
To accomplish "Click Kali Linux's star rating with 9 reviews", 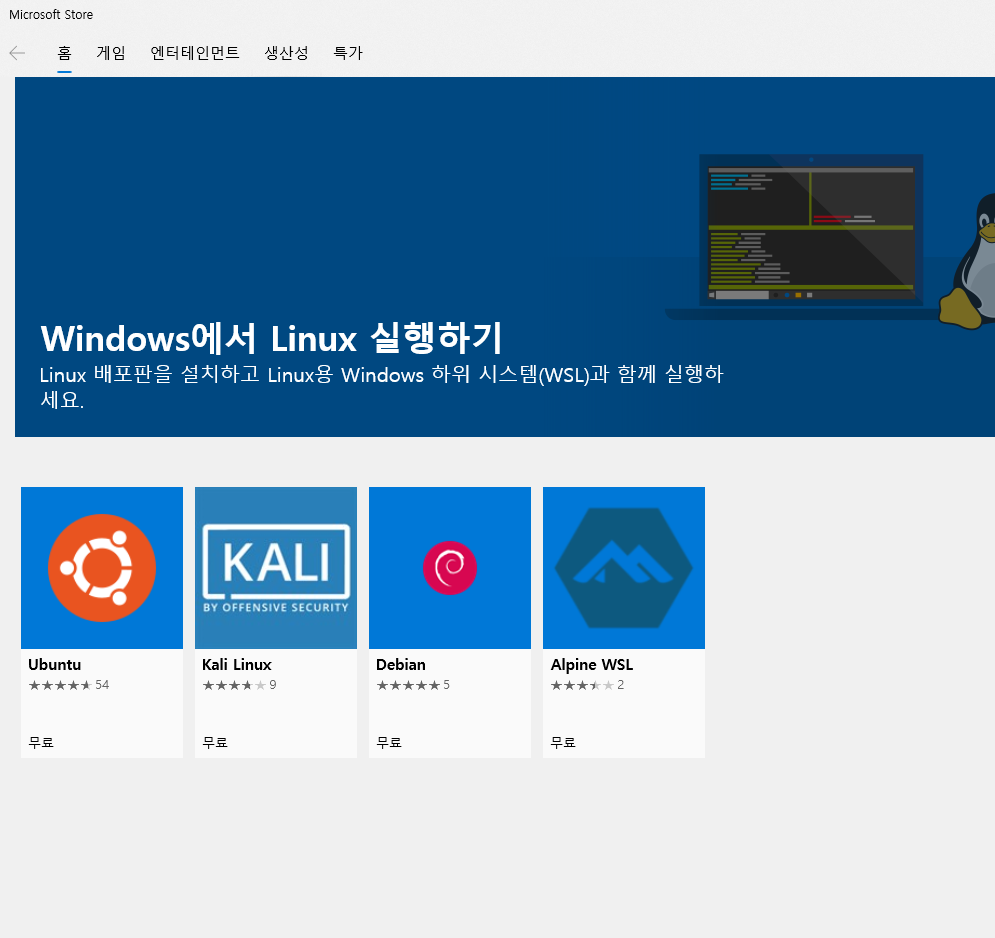I will point(239,685).
